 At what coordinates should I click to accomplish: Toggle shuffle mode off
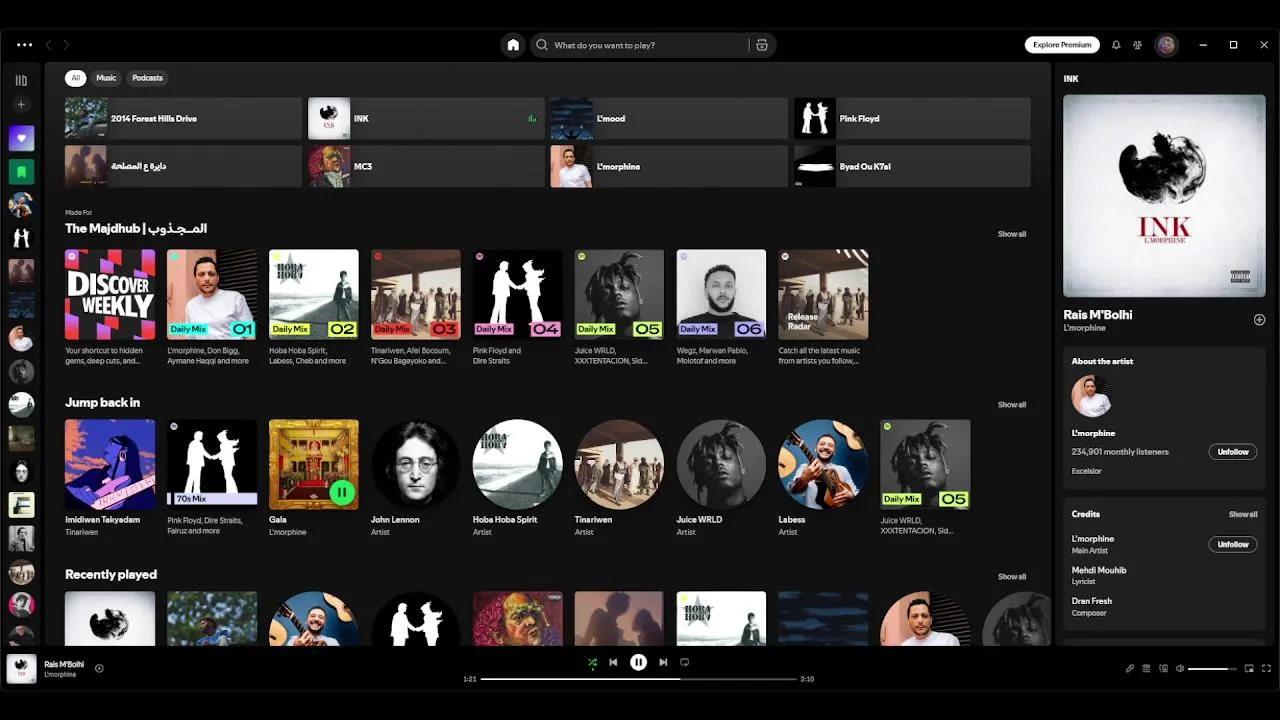(592, 662)
